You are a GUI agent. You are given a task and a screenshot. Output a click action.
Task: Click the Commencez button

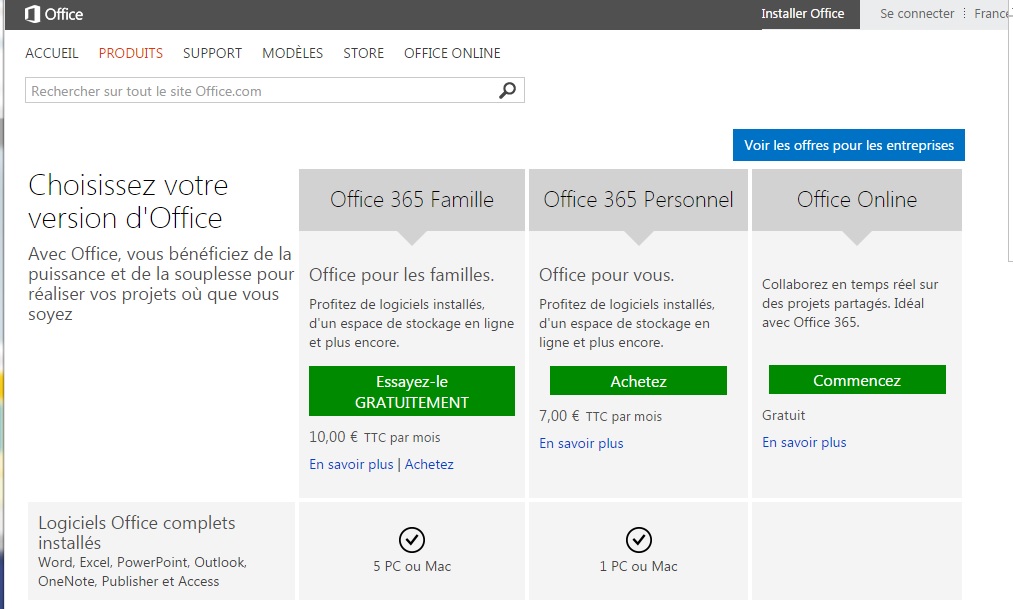coord(857,380)
